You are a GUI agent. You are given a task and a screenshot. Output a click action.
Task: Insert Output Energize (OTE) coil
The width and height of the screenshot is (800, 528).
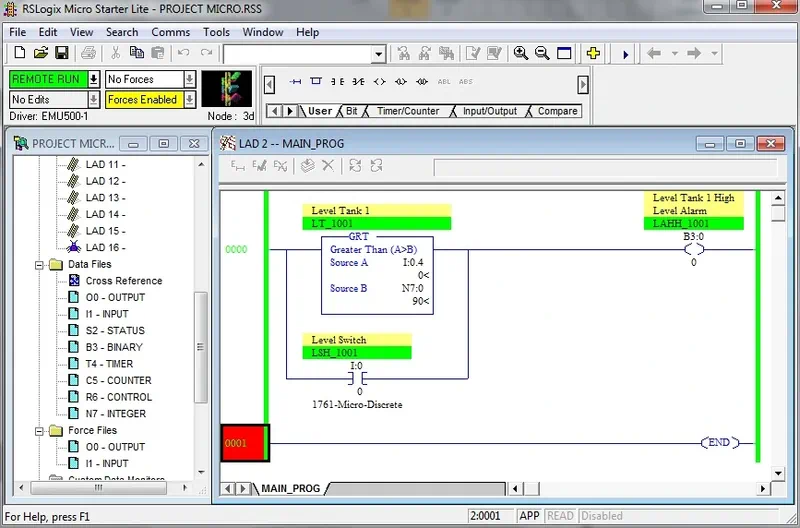[379, 82]
